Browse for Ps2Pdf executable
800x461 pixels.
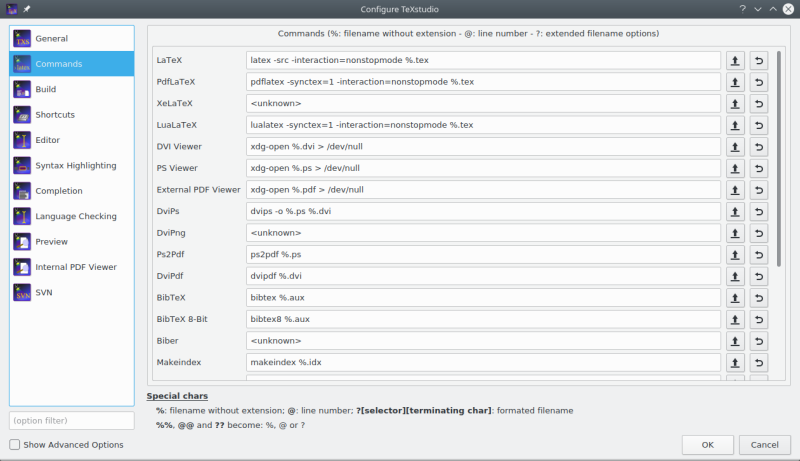(735, 255)
